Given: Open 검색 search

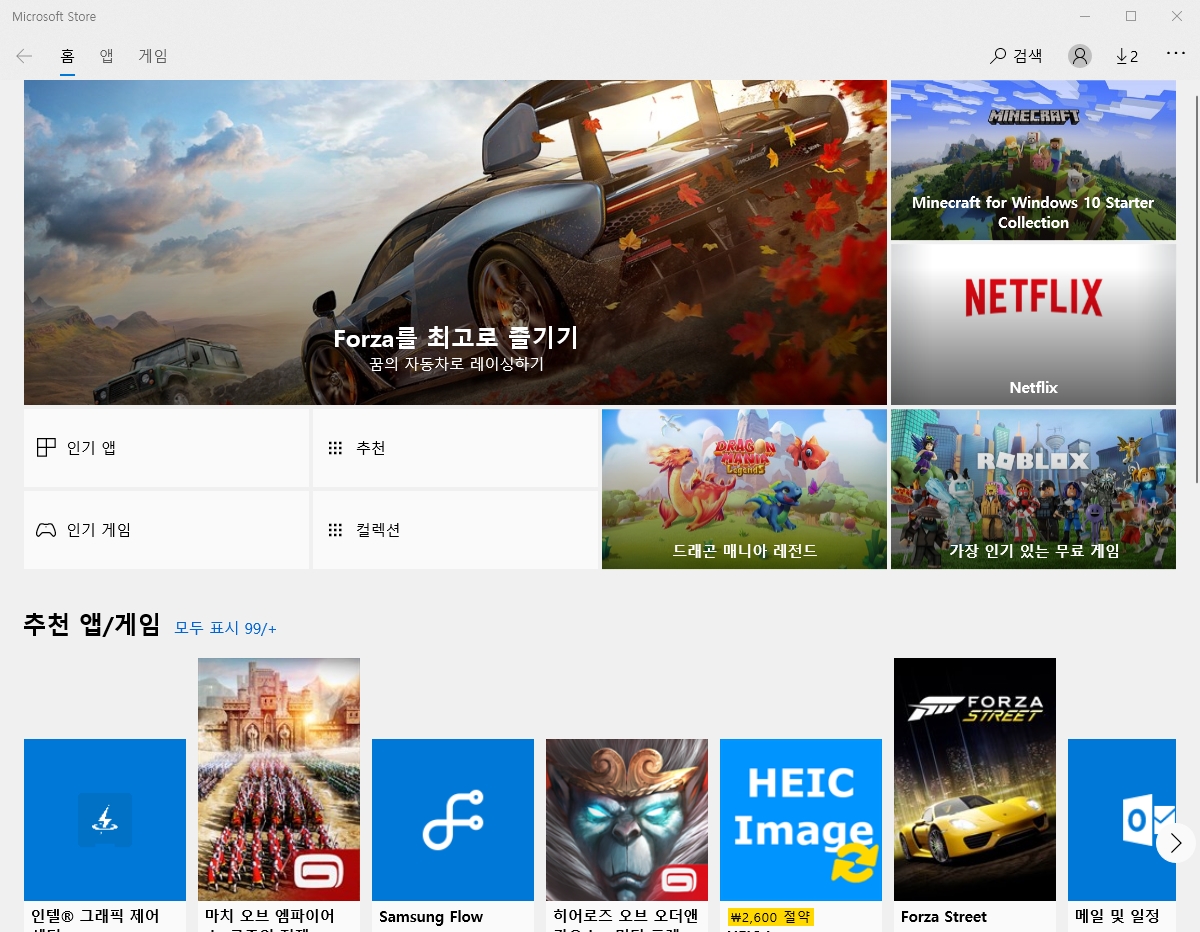Looking at the screenshot, I should (1016, 56).
